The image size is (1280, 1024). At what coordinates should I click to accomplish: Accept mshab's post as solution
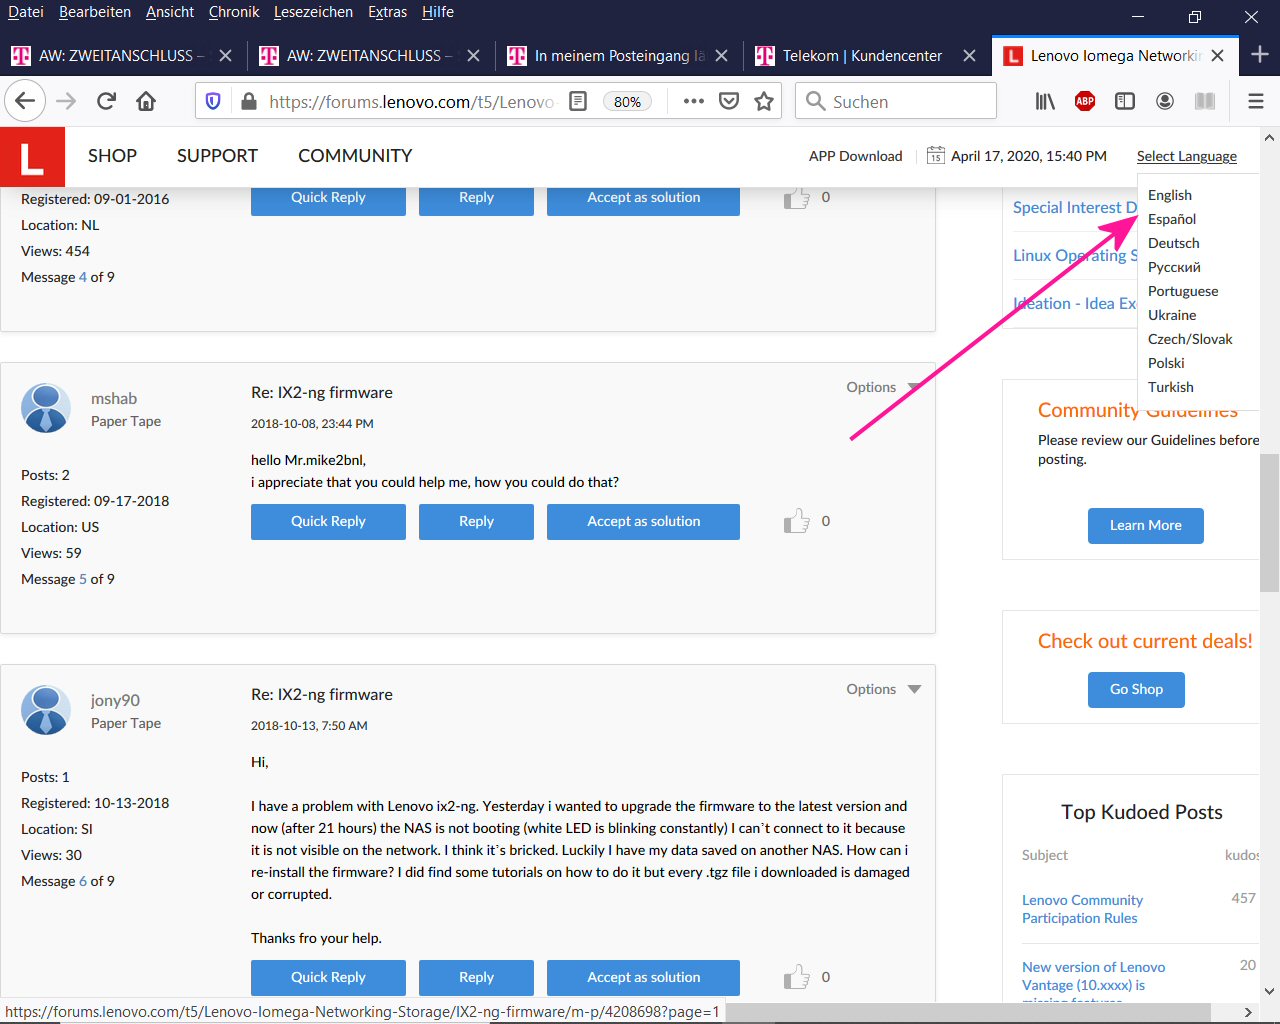point(643,522)
